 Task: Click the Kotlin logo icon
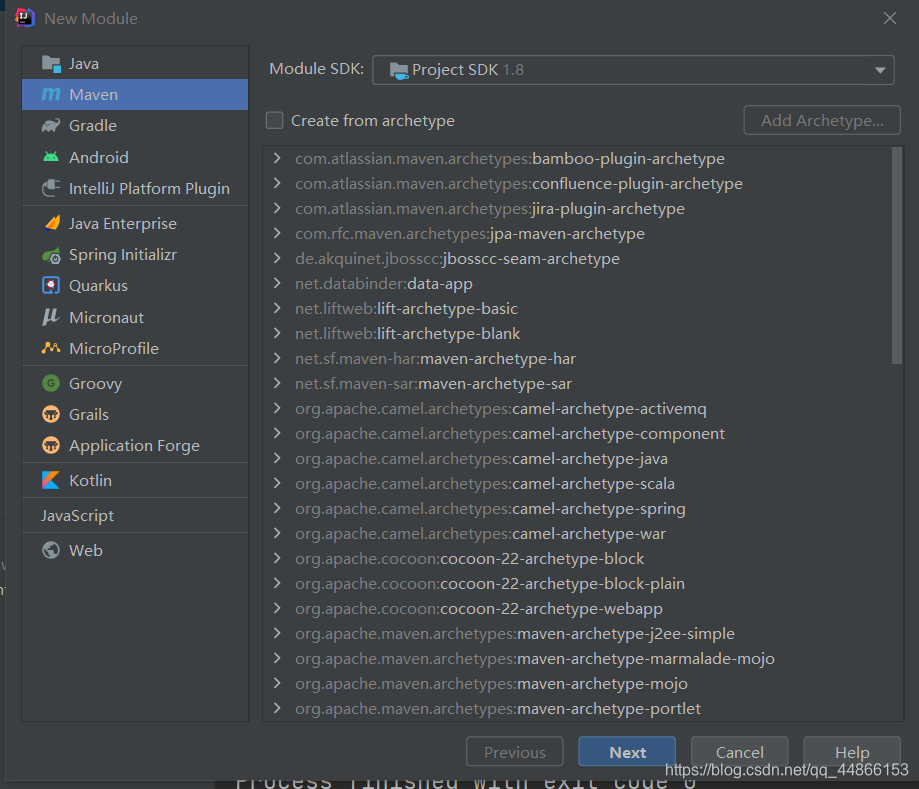coord(51,480)
